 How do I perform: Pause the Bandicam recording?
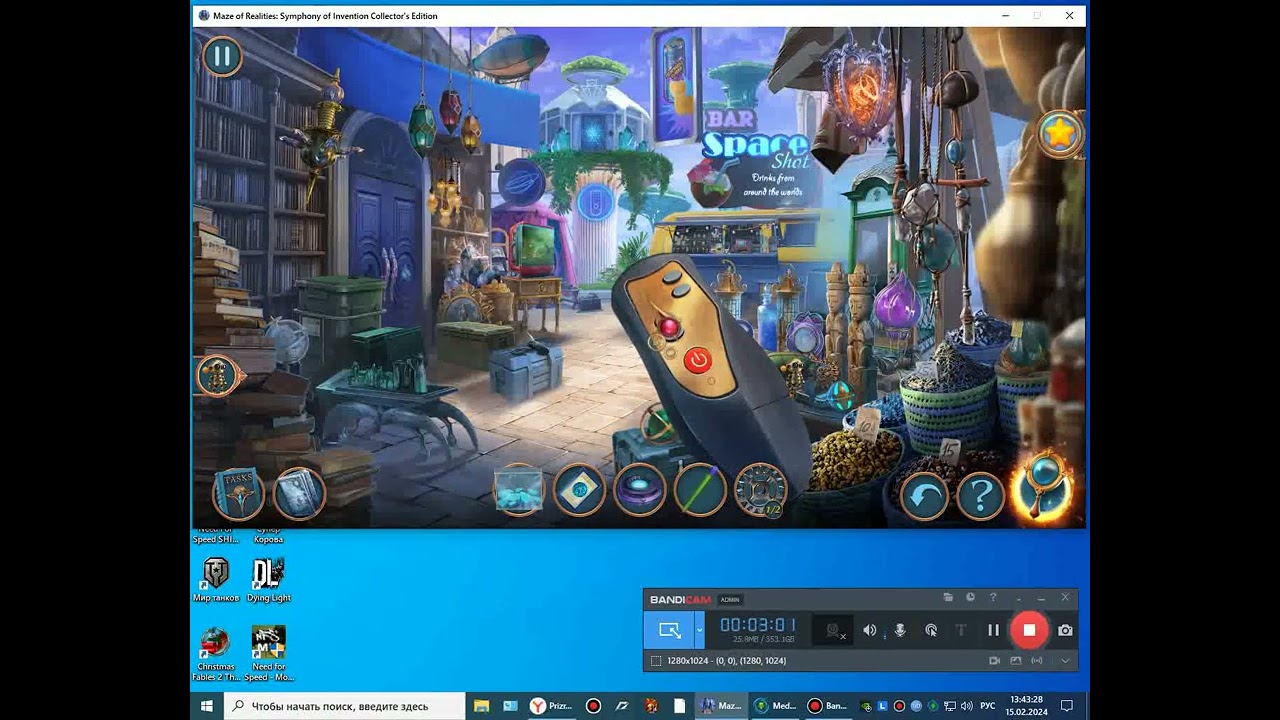pos(993,630)
